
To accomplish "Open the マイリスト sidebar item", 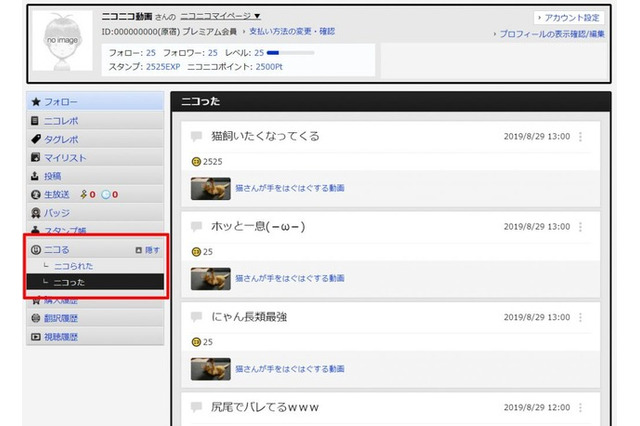I will pos(95,158).
